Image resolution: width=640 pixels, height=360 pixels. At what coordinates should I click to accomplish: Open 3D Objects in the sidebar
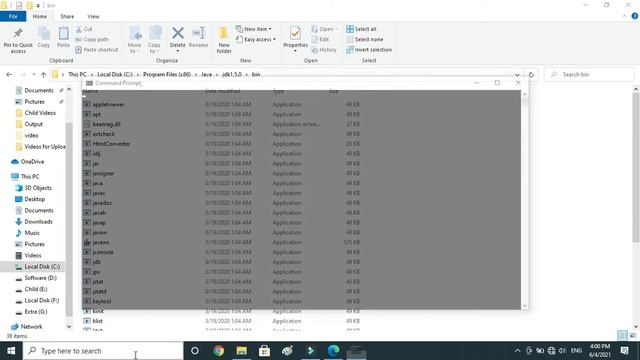click(33, 188)
